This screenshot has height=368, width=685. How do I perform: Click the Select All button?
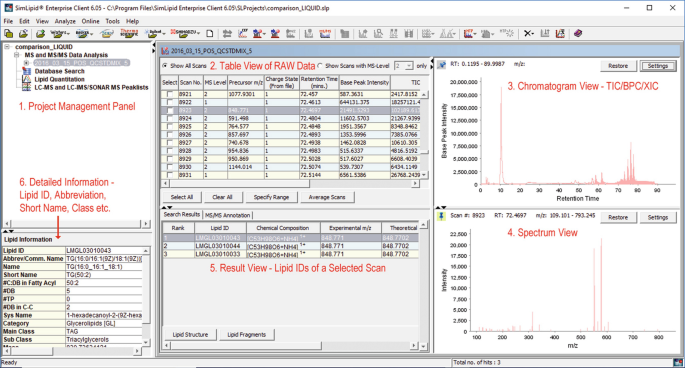tap(182, 197)
